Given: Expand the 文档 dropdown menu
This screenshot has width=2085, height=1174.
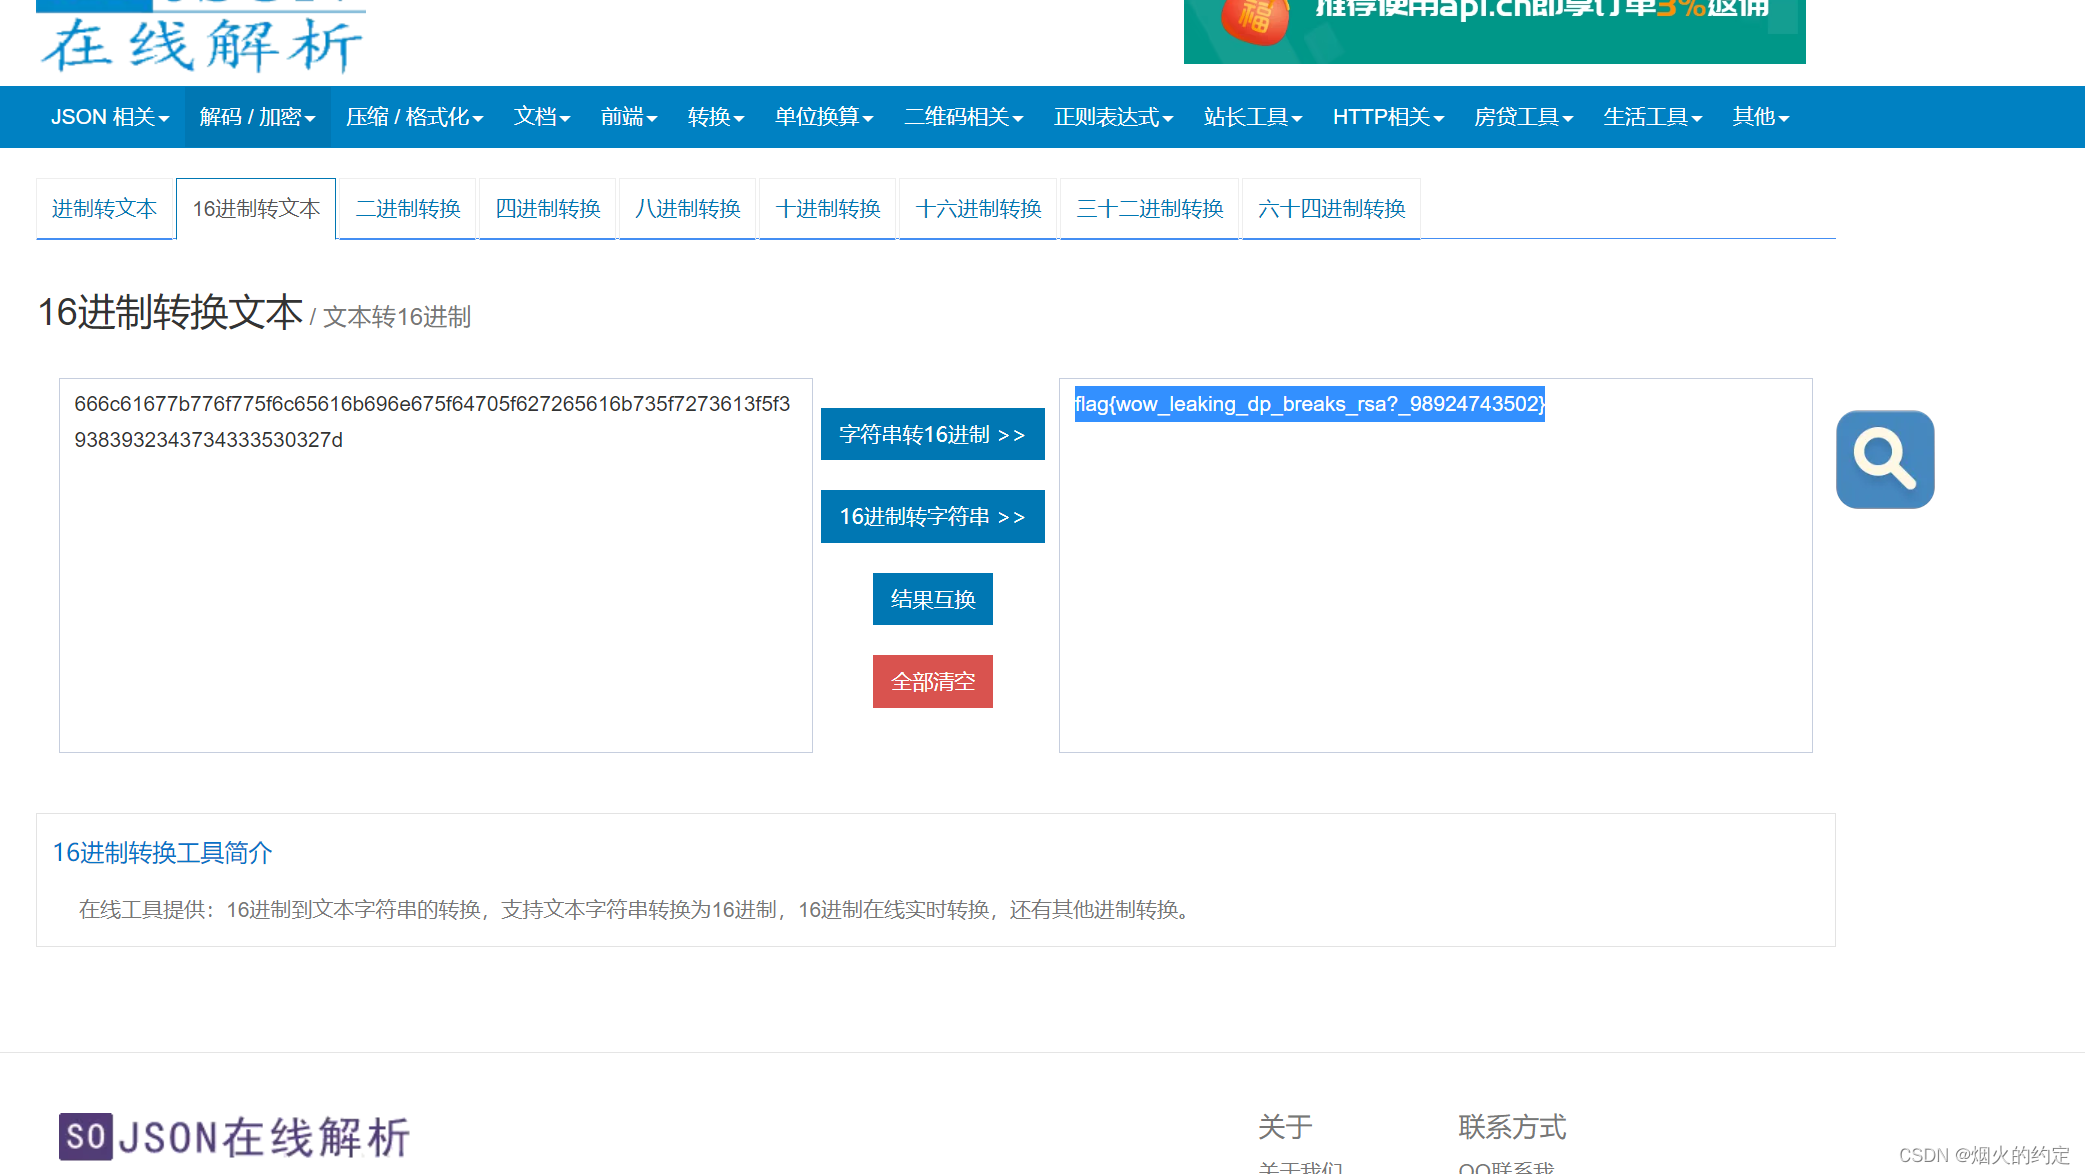Looking at the screenshot, I should pos(542,117).
